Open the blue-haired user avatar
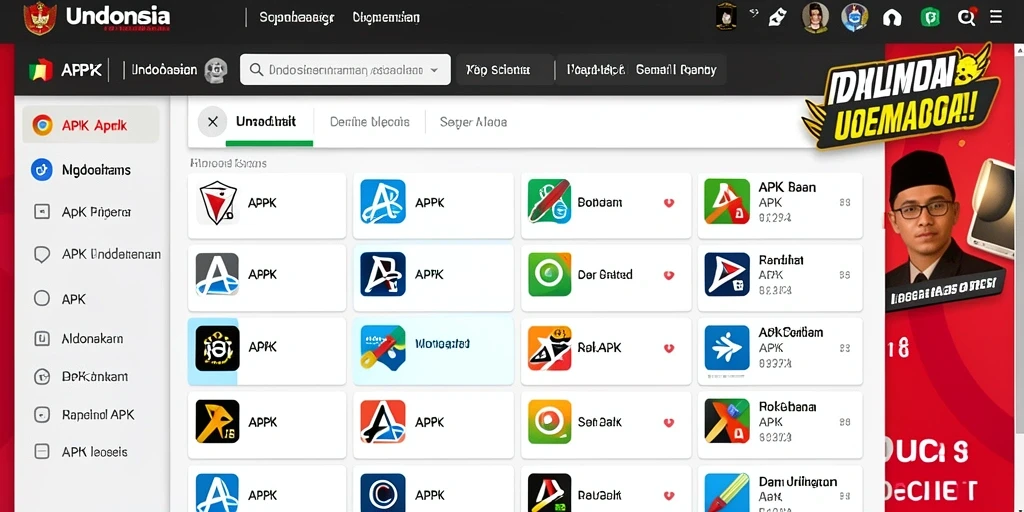Screen dimensions: 1024x512 point(854,18)
